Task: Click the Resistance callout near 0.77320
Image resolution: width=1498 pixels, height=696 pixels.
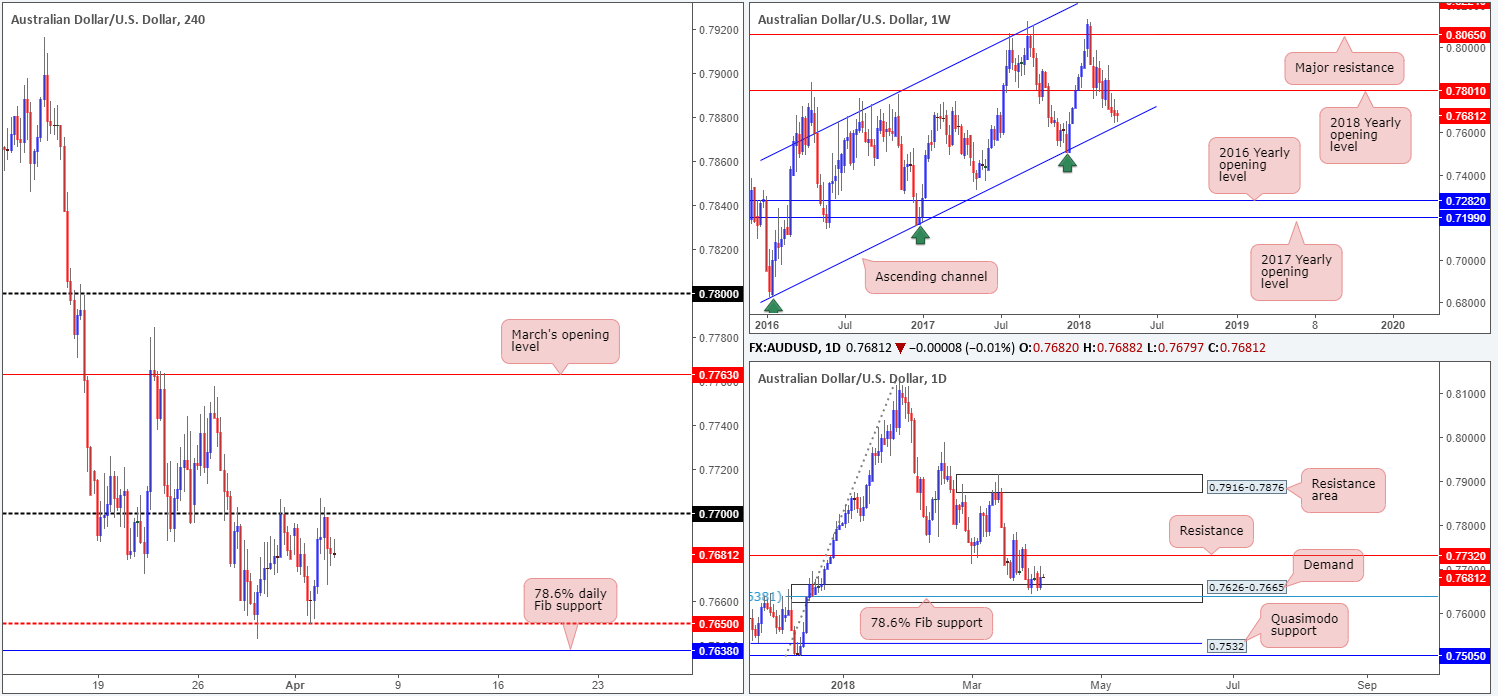Action: pyautogui.click(x=1210, y=533)
